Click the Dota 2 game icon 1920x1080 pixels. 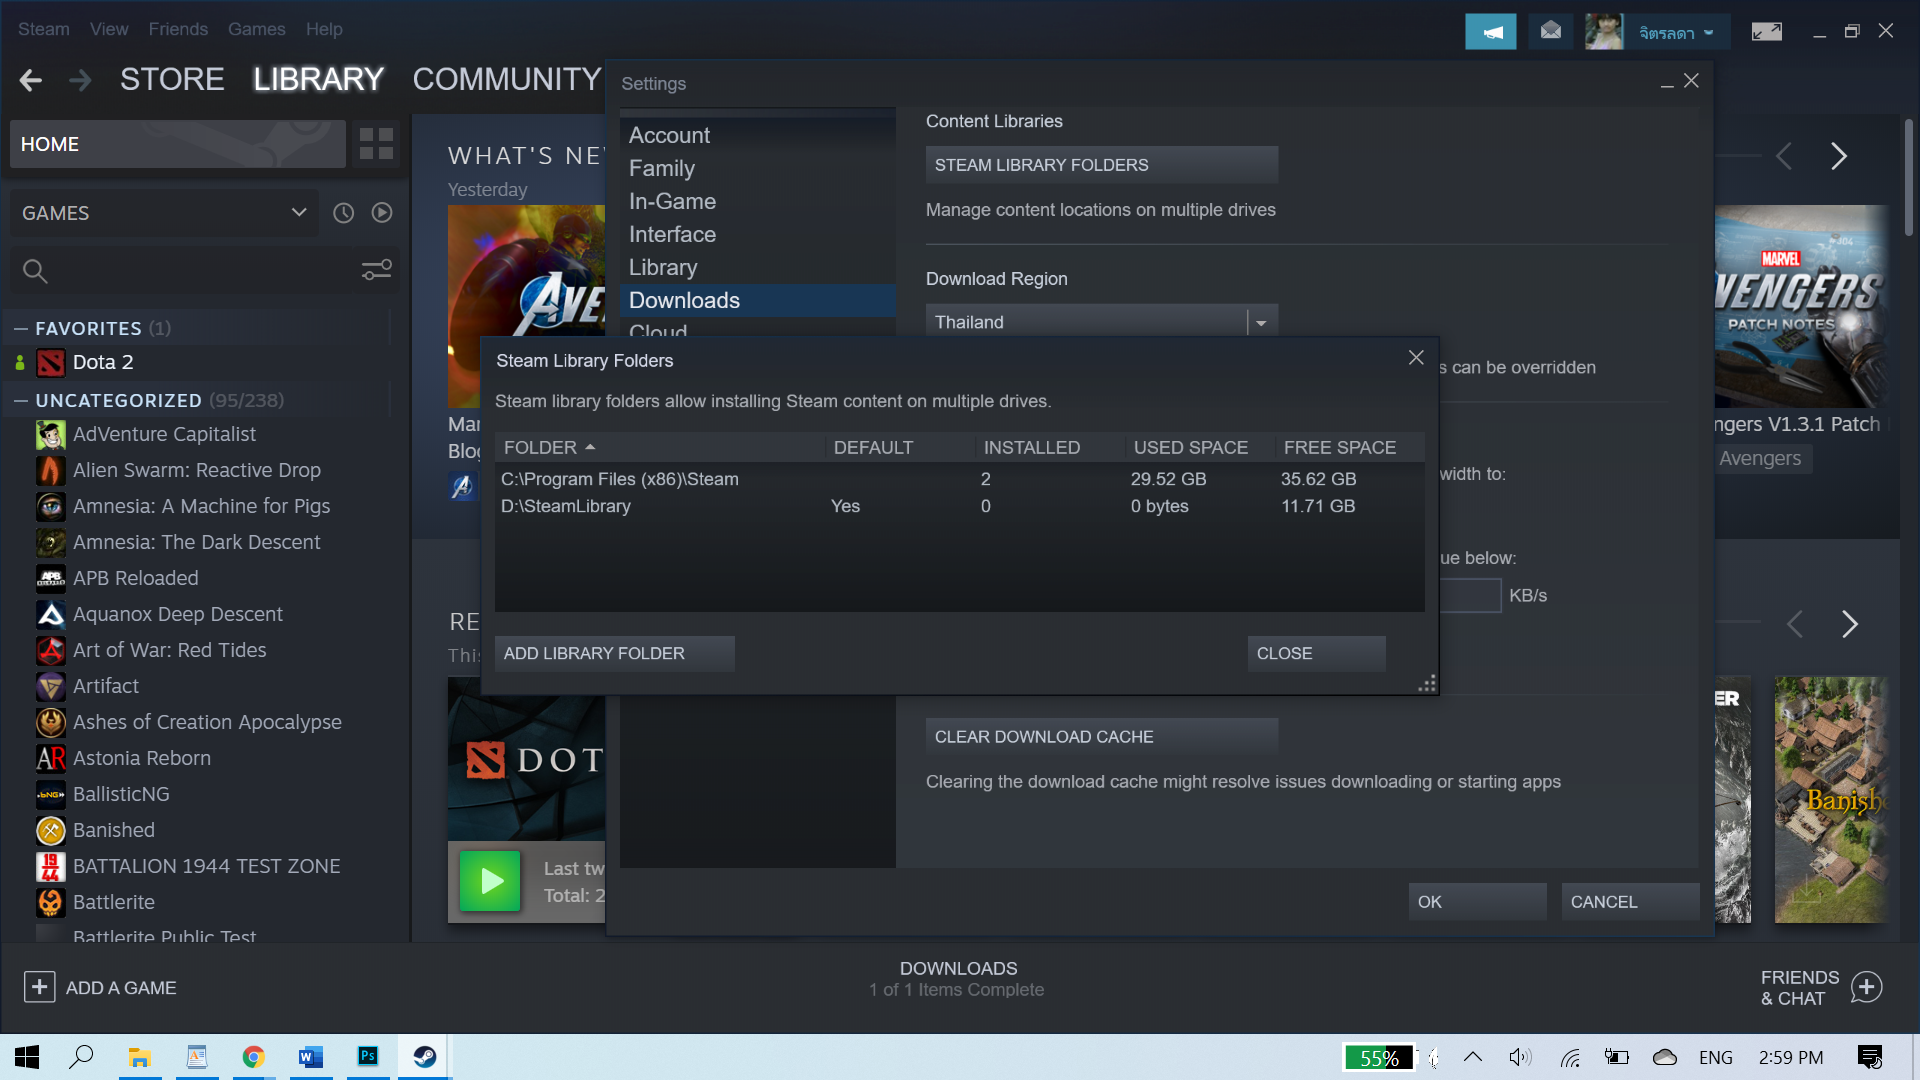point(51,363)
